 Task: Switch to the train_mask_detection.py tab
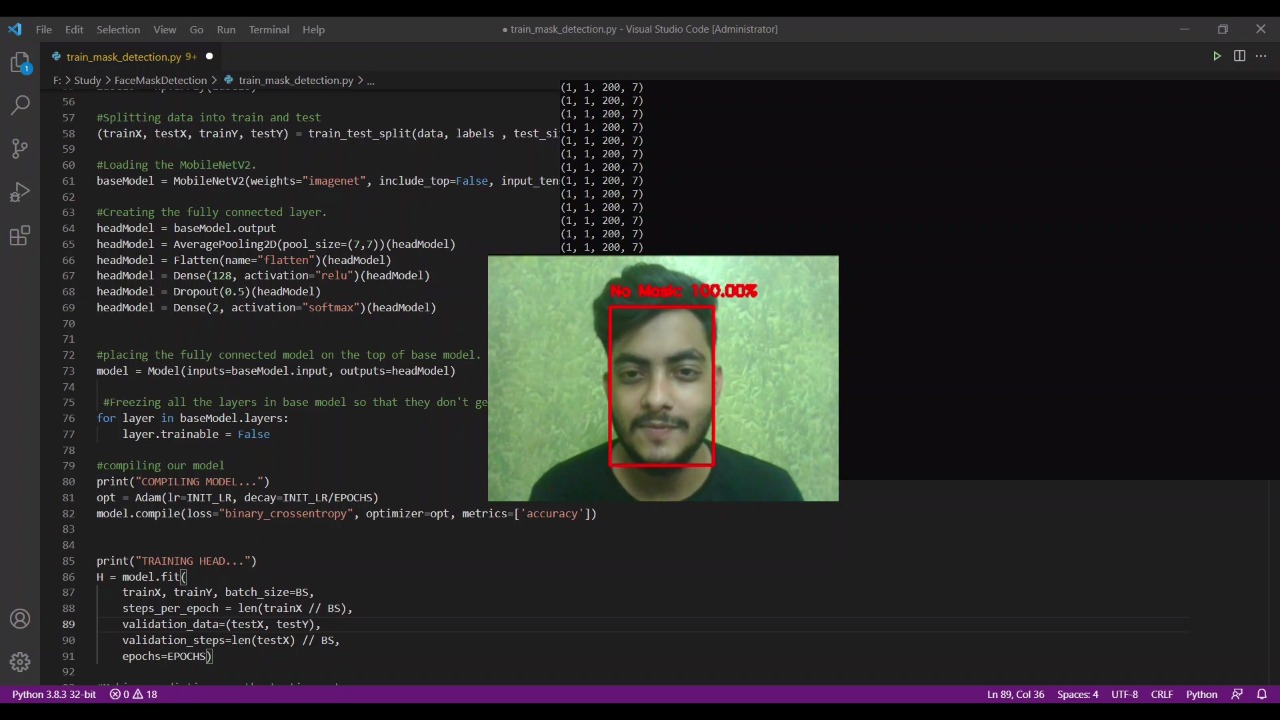coord(123,57)
